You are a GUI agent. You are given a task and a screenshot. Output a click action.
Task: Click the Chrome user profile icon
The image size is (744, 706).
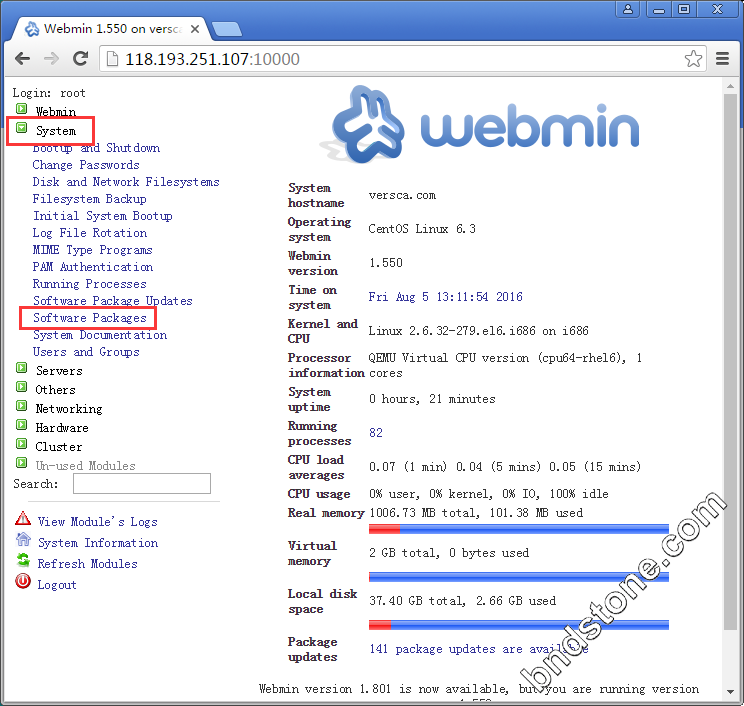coord(628,9)
